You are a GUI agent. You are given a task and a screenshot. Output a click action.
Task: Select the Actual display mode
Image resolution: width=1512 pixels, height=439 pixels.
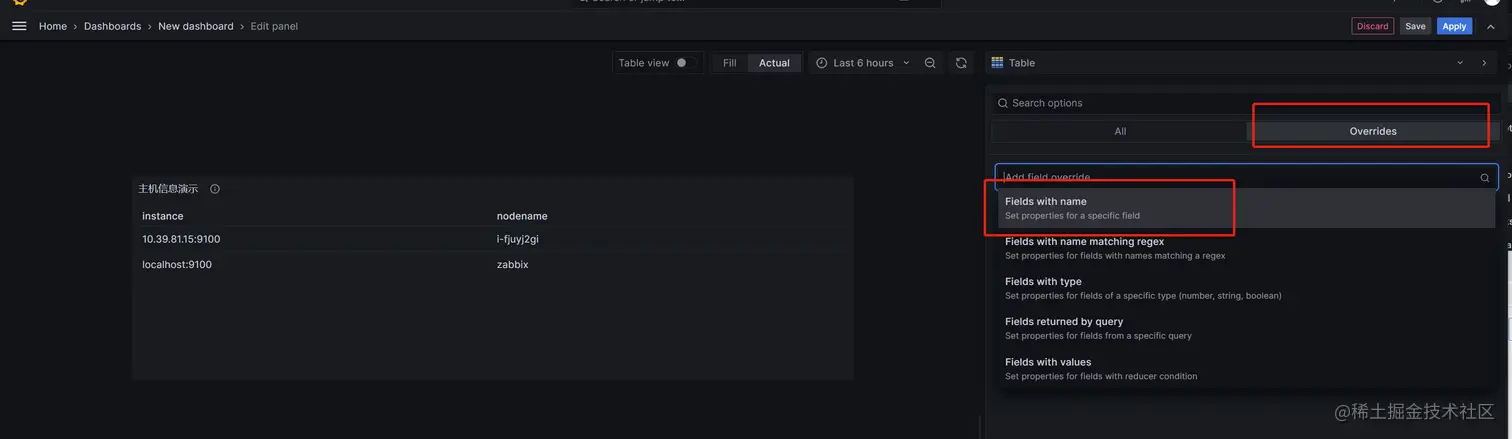pos(774,63)
